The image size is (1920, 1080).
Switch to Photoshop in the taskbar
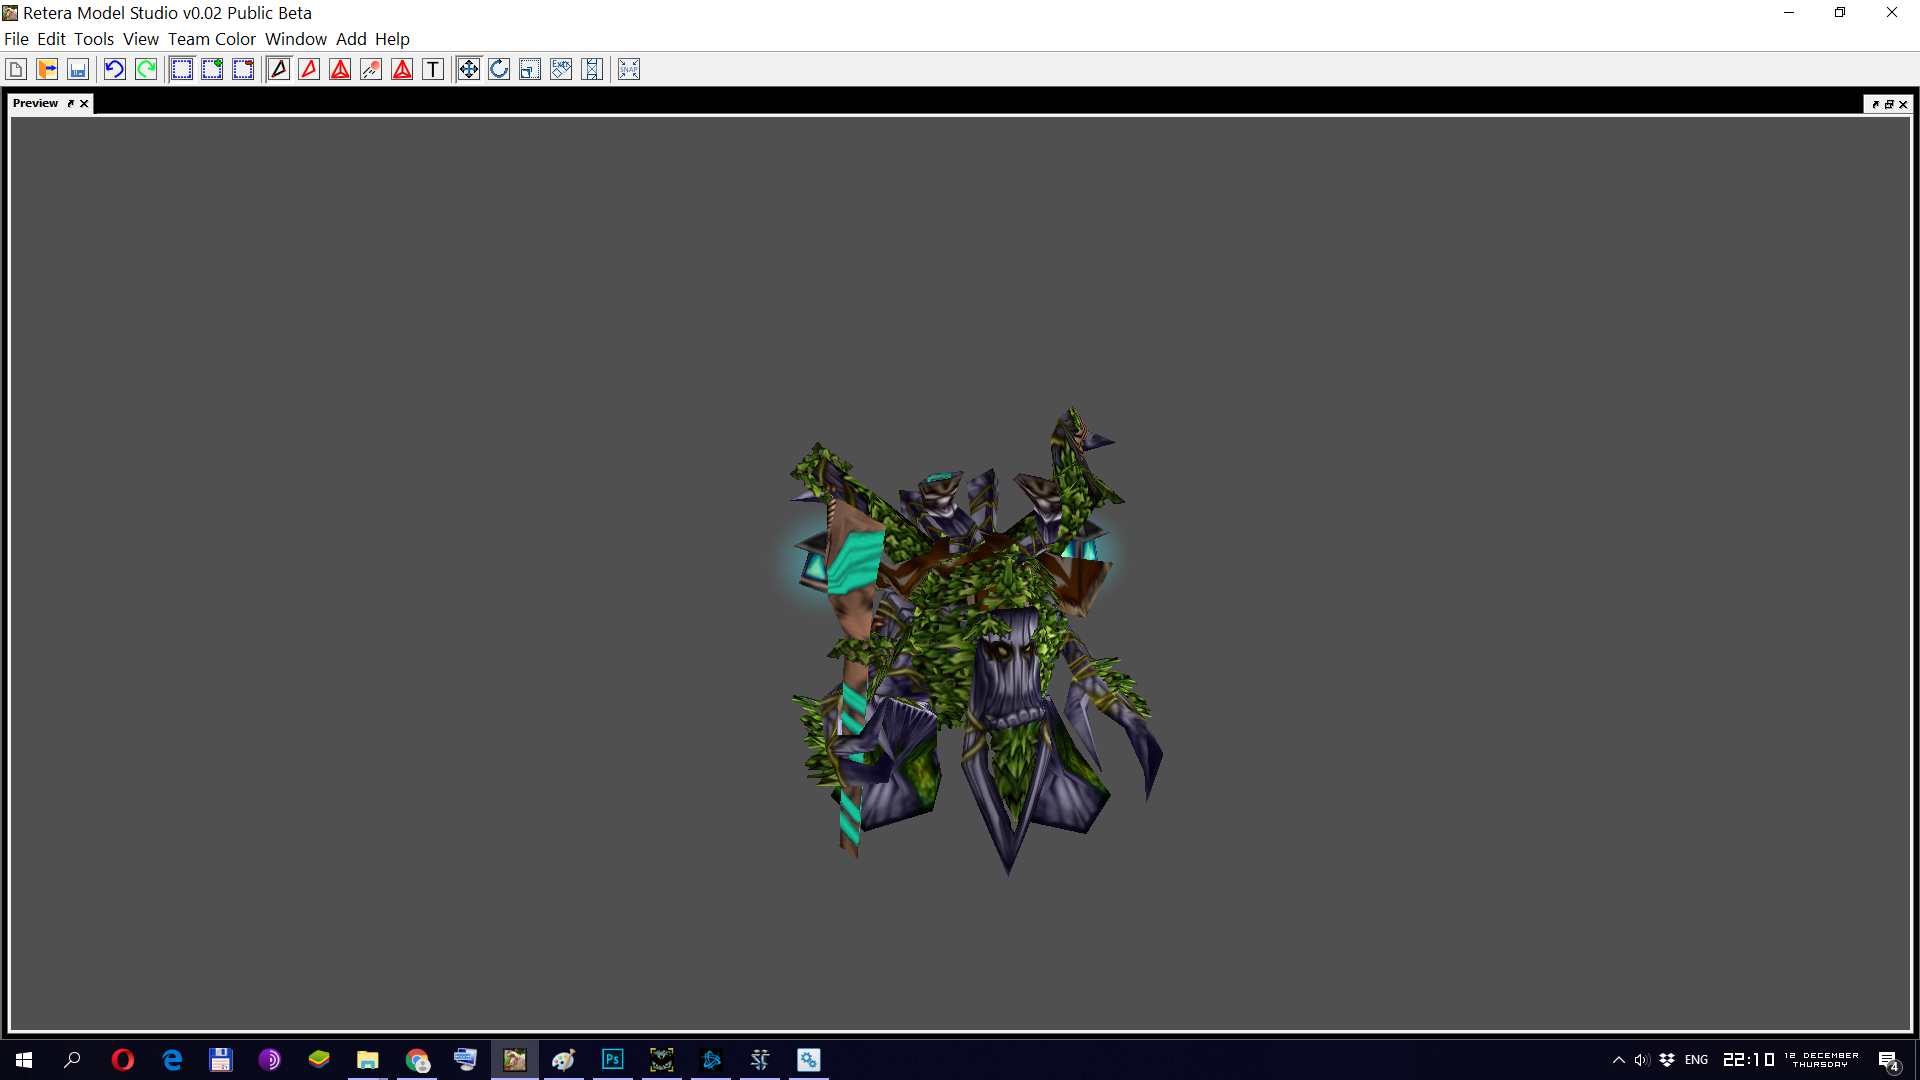613,1060
